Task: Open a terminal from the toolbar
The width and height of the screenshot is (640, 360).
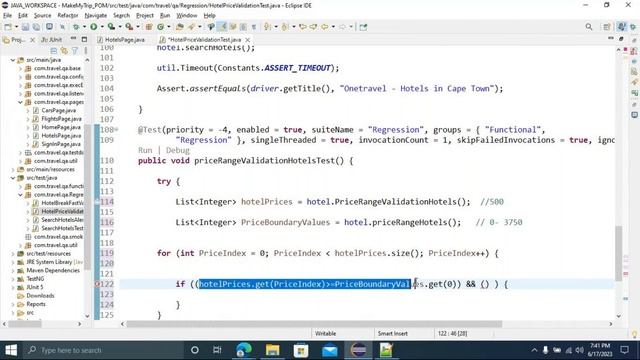Action: pos(49,27)
